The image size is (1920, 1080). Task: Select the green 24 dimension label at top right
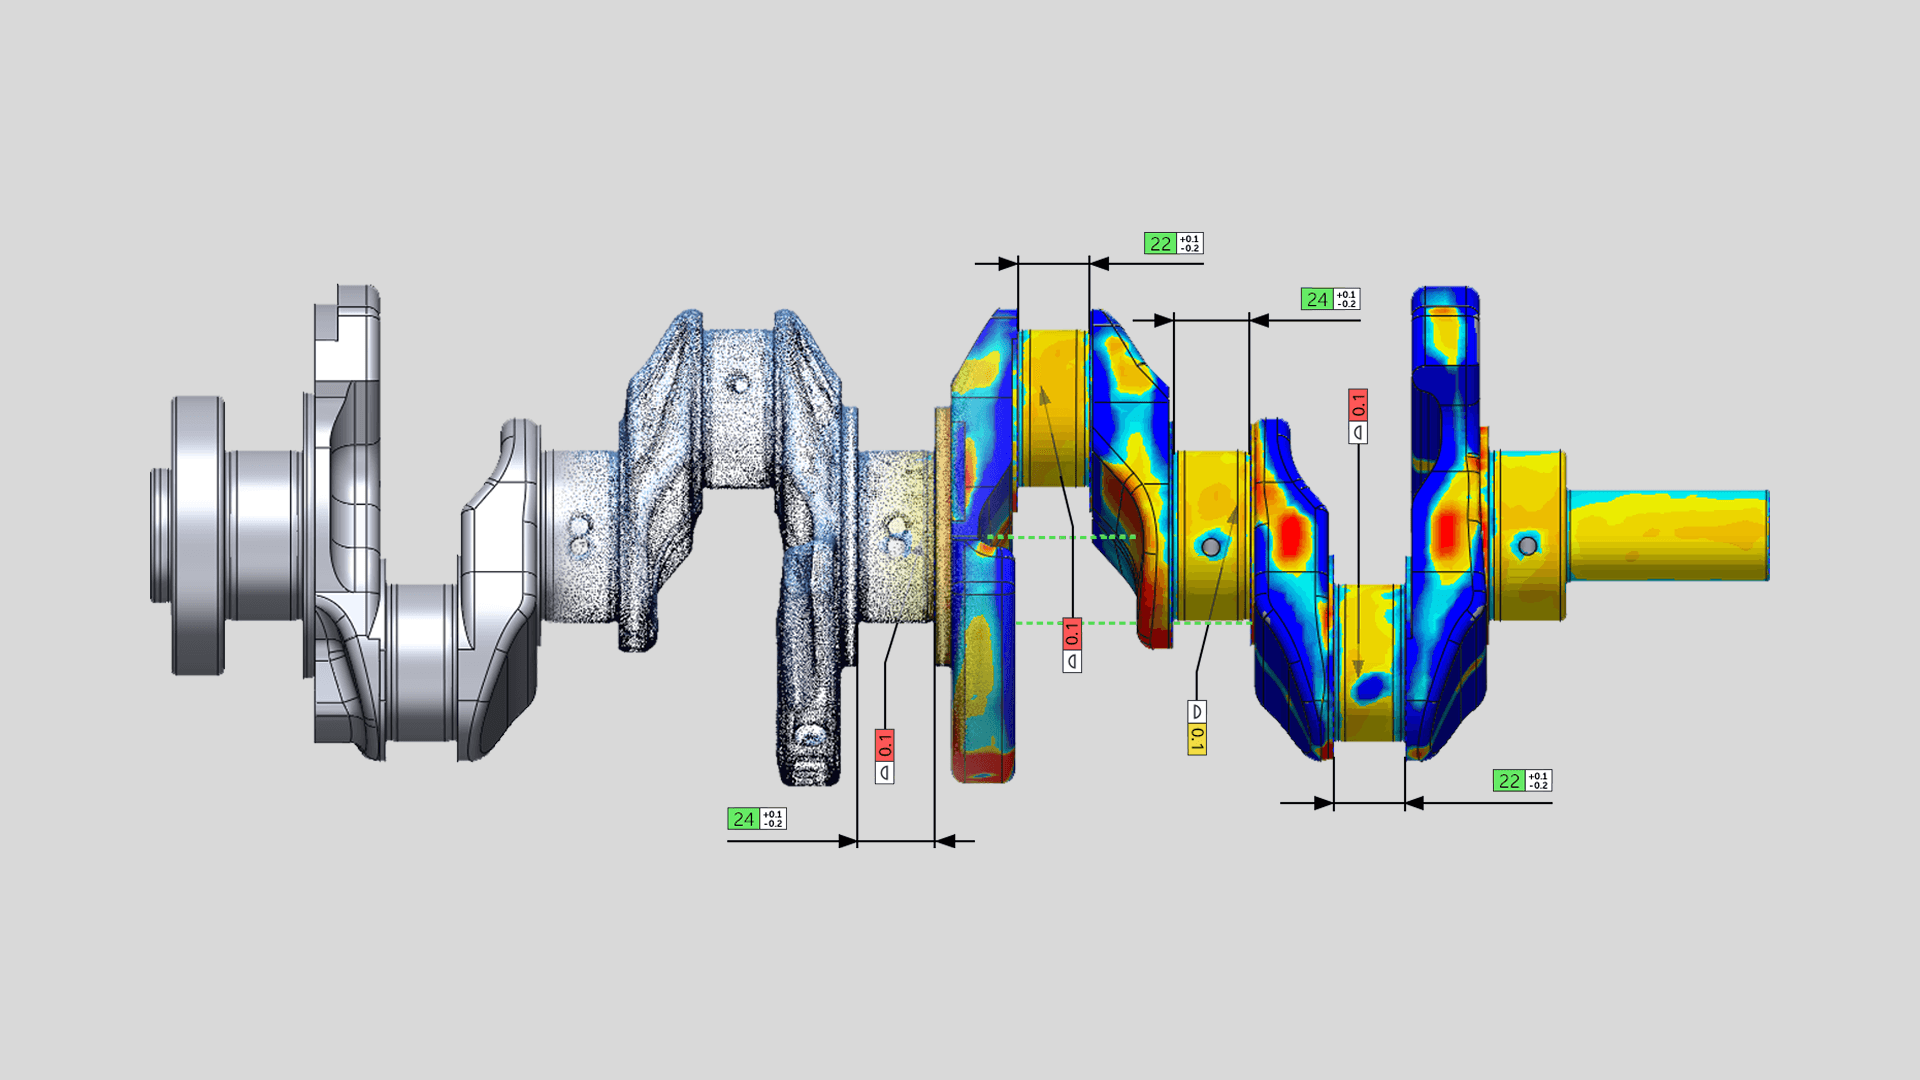1318,298
